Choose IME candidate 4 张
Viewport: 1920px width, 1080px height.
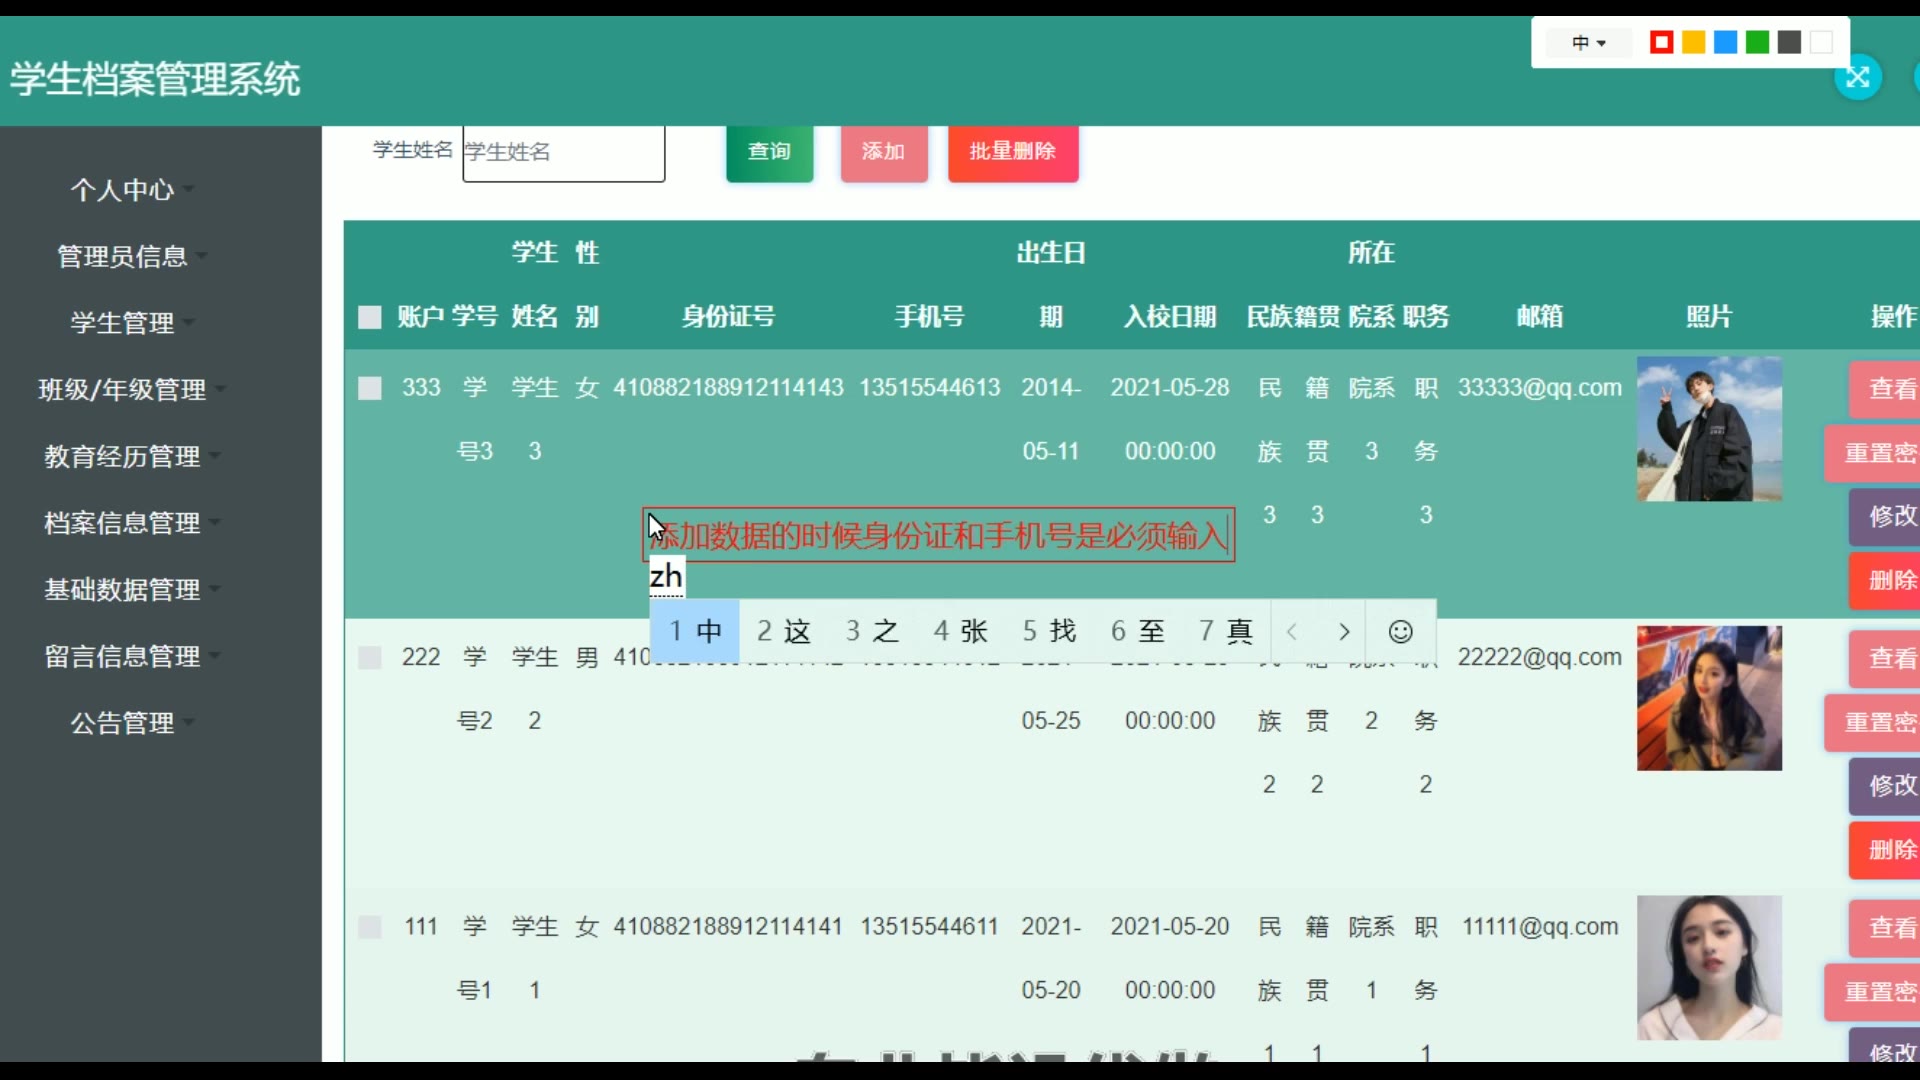click(x=960, y=631)
